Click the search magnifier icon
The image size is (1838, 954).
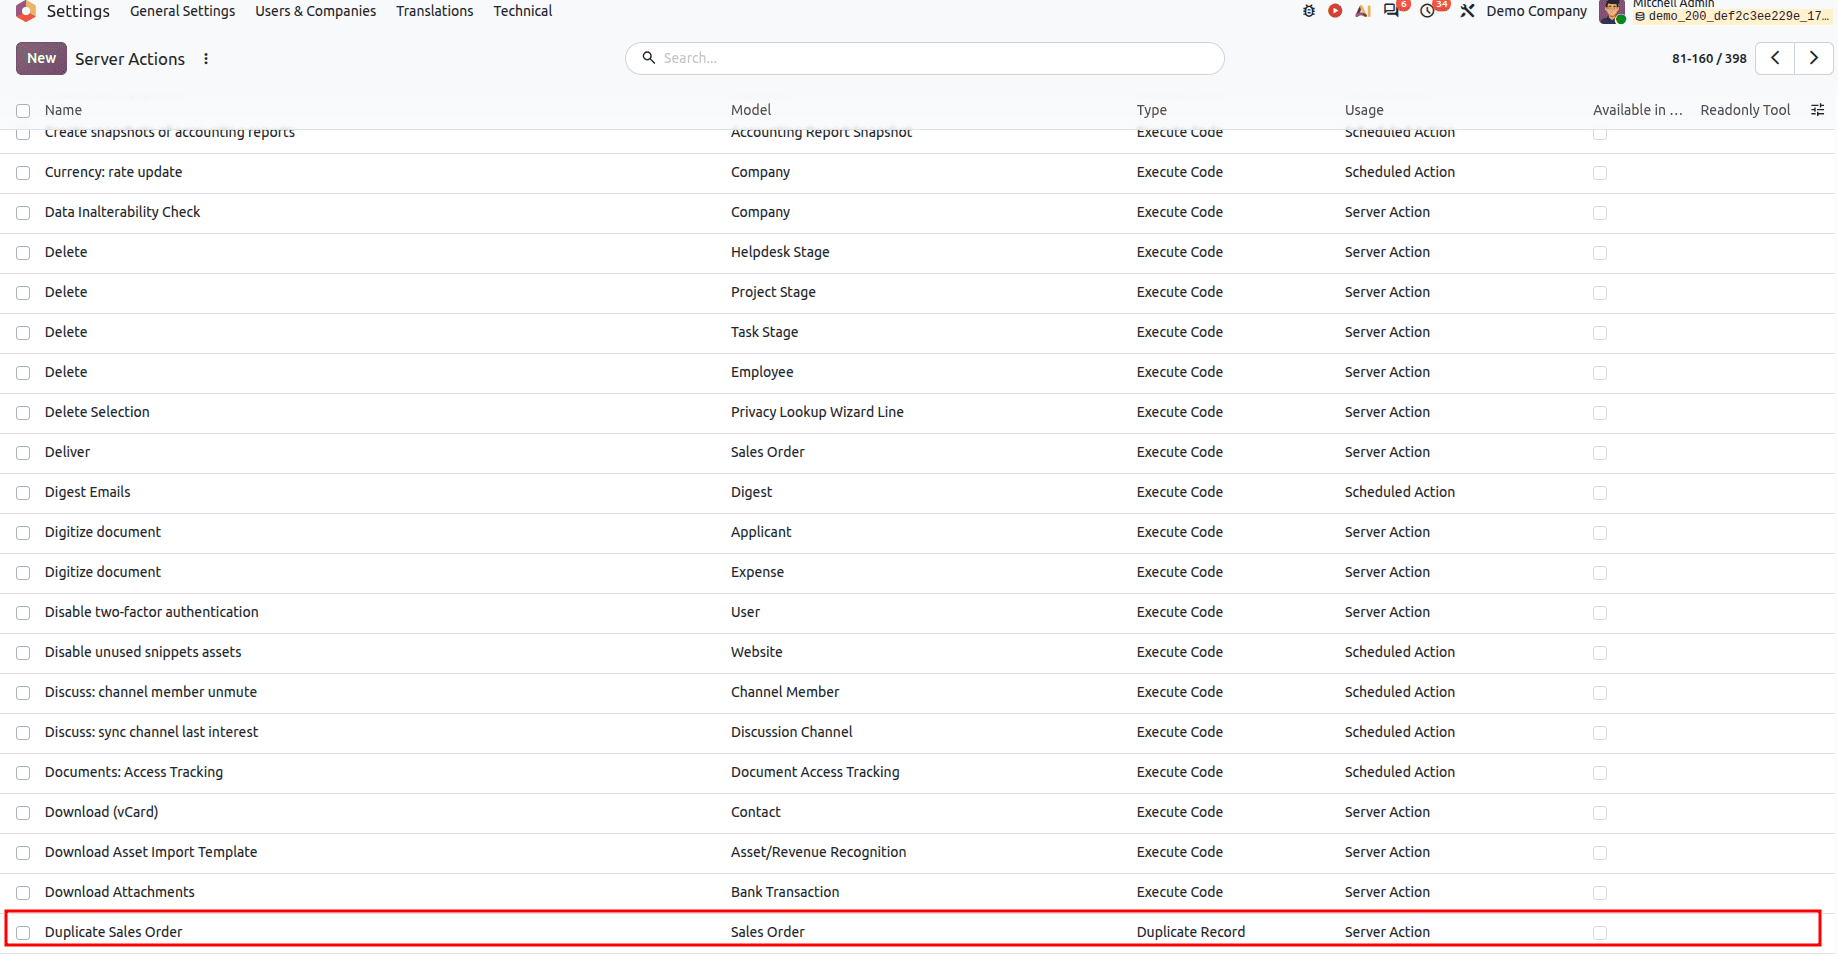point(649,58)
